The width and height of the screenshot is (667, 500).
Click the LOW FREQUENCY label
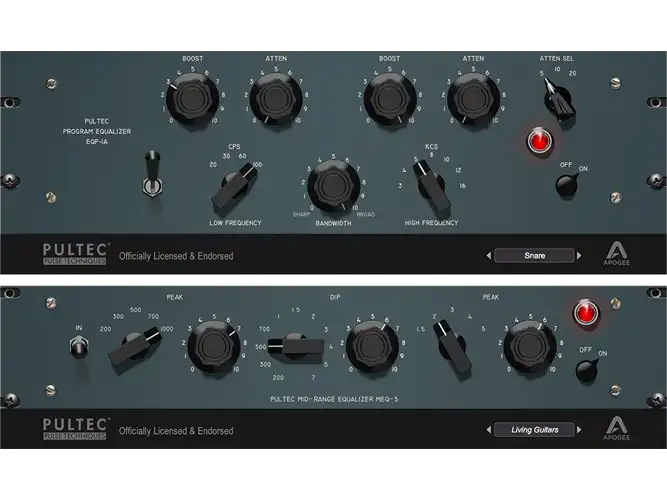235,223
